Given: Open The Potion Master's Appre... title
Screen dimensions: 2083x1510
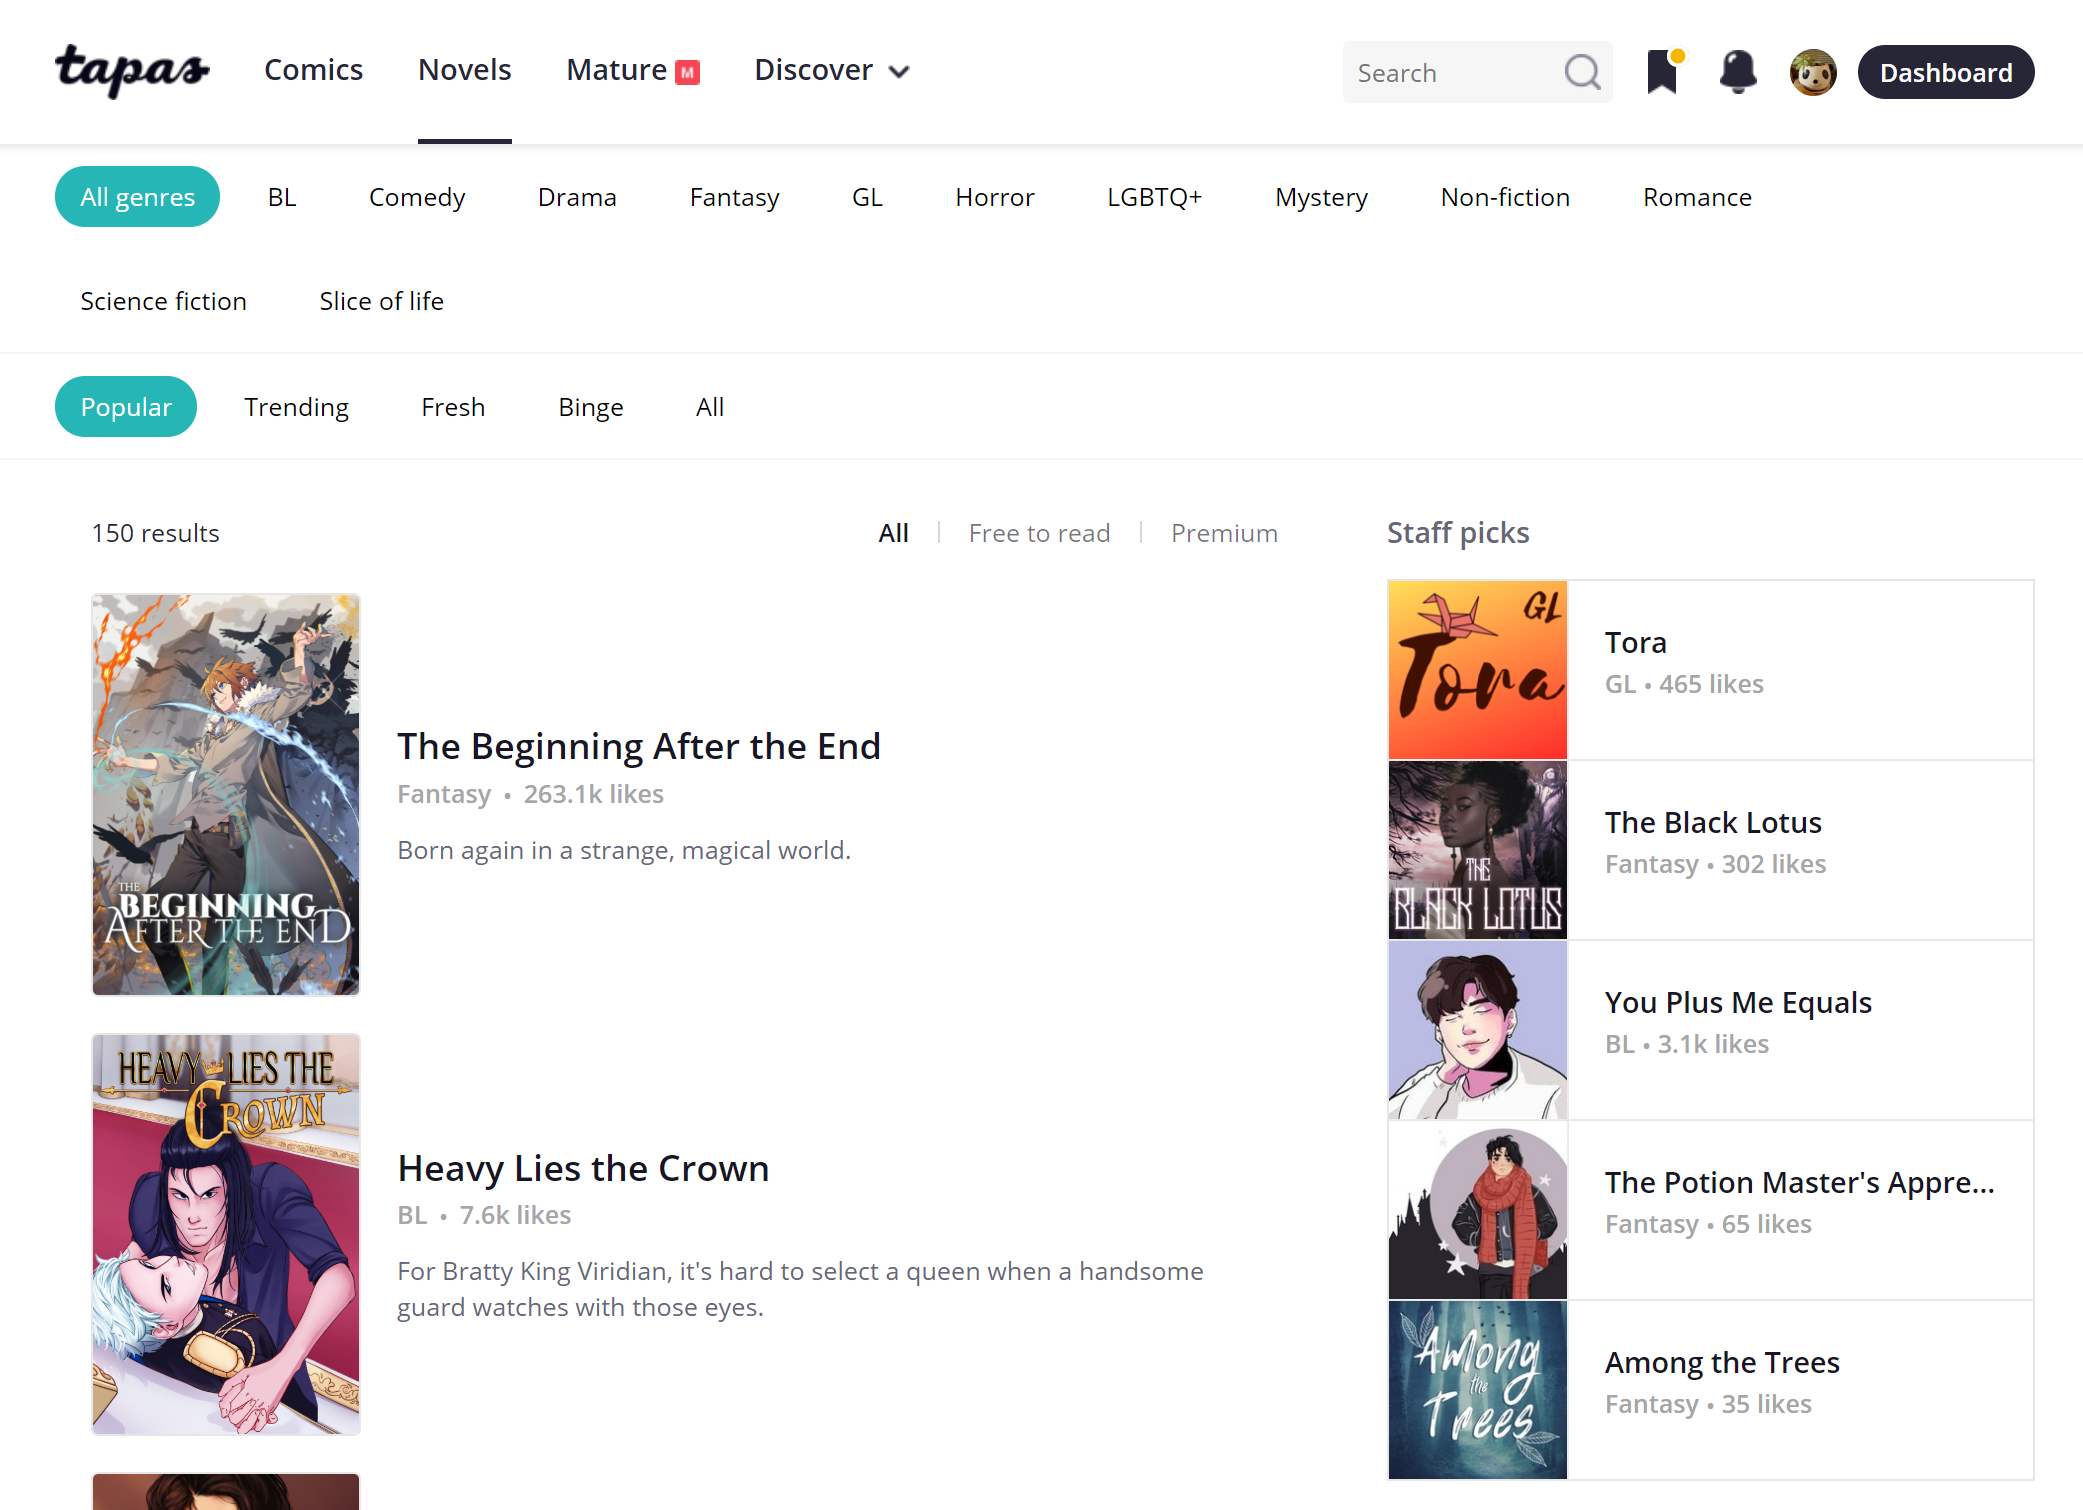Looking at the screenshot, I should coord(1800,1182).
